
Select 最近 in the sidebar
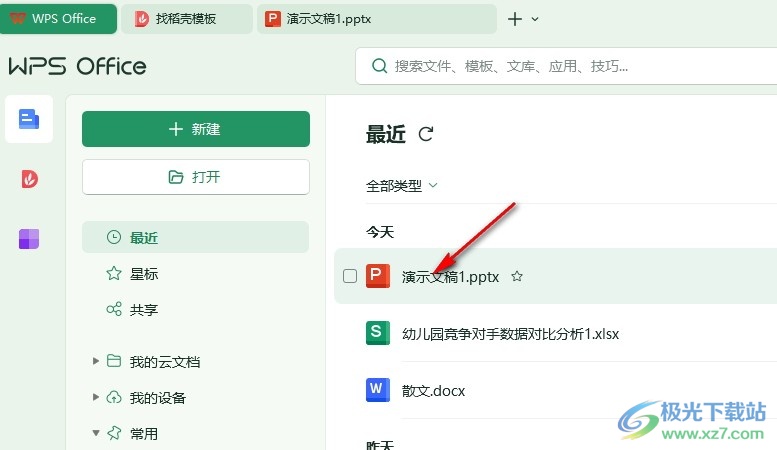[195, 237]
